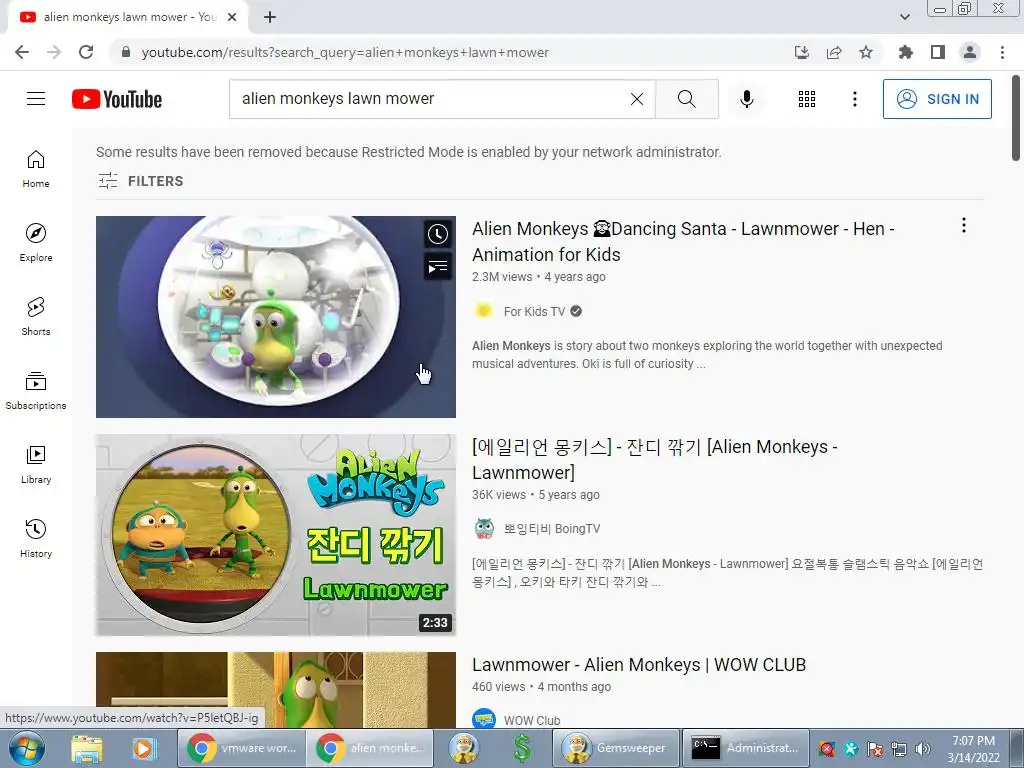Open a new browser tab

pos(270,17)
